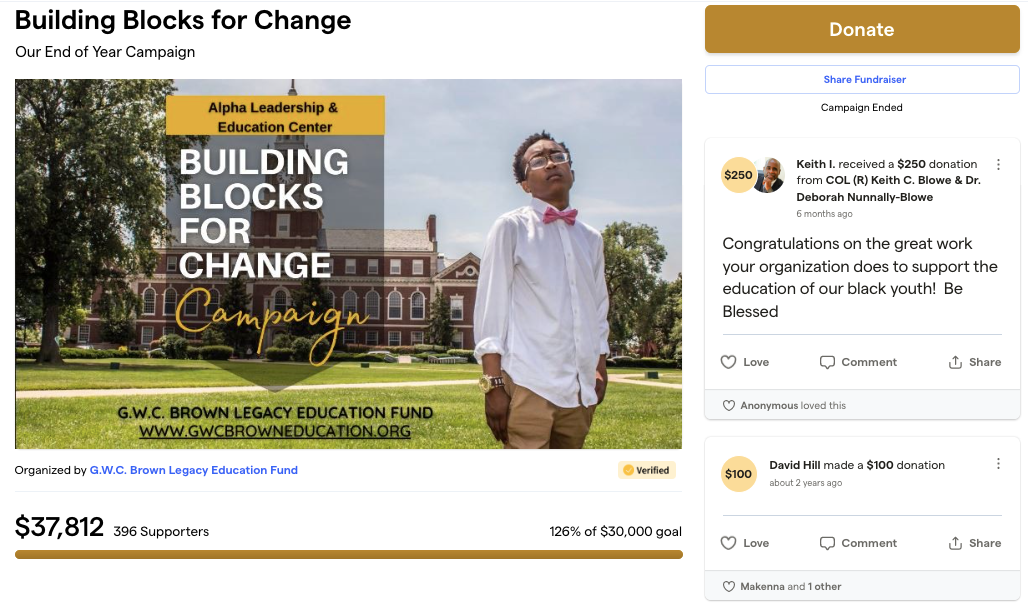Love Keith I.'s $250 donation post
The height and width of the screenshot is (604, 1028).
[x=745, y=362]
